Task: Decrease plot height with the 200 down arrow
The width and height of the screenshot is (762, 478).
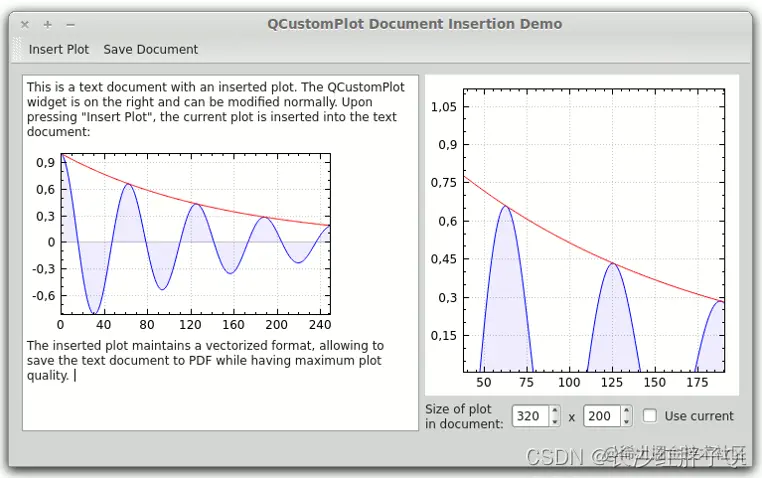Action: point(627,421)
